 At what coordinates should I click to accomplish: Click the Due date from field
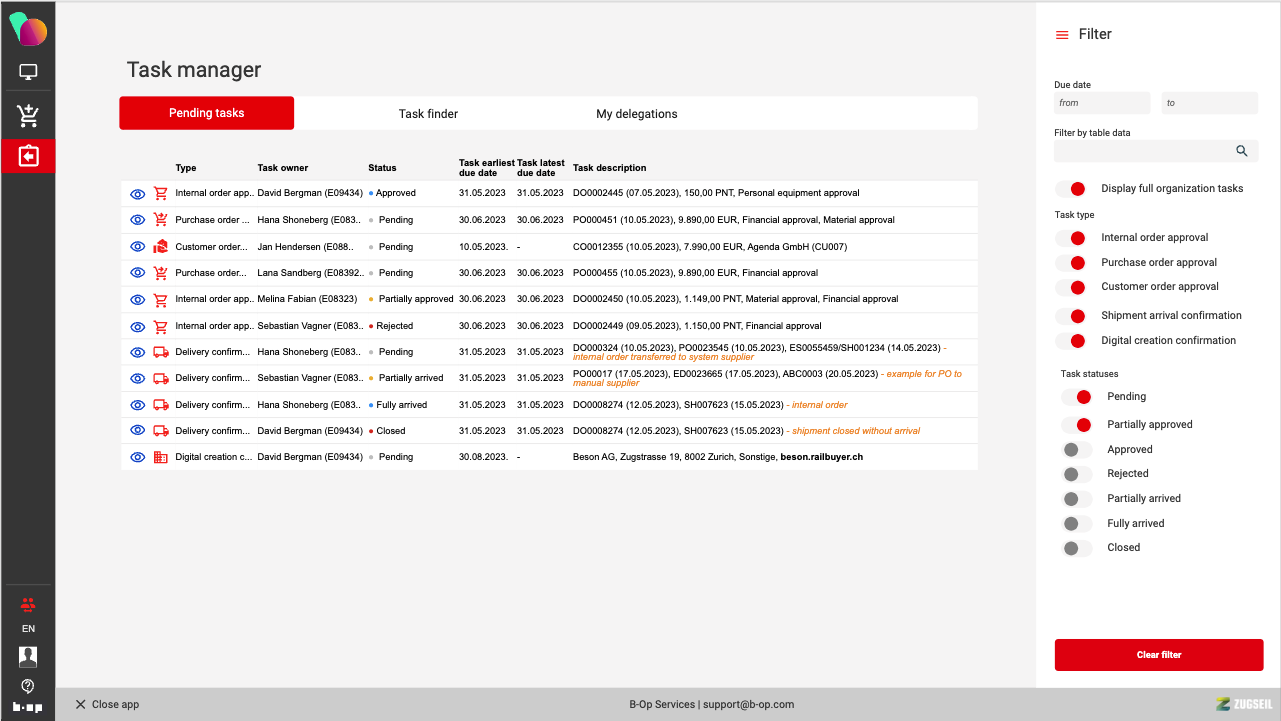pos(1102,103)
